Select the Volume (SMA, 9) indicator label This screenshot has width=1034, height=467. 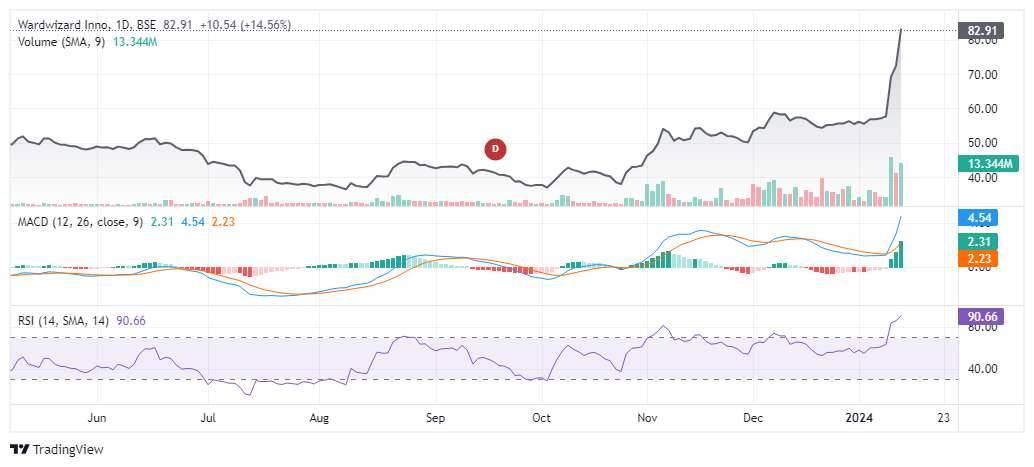coord(61,42)
